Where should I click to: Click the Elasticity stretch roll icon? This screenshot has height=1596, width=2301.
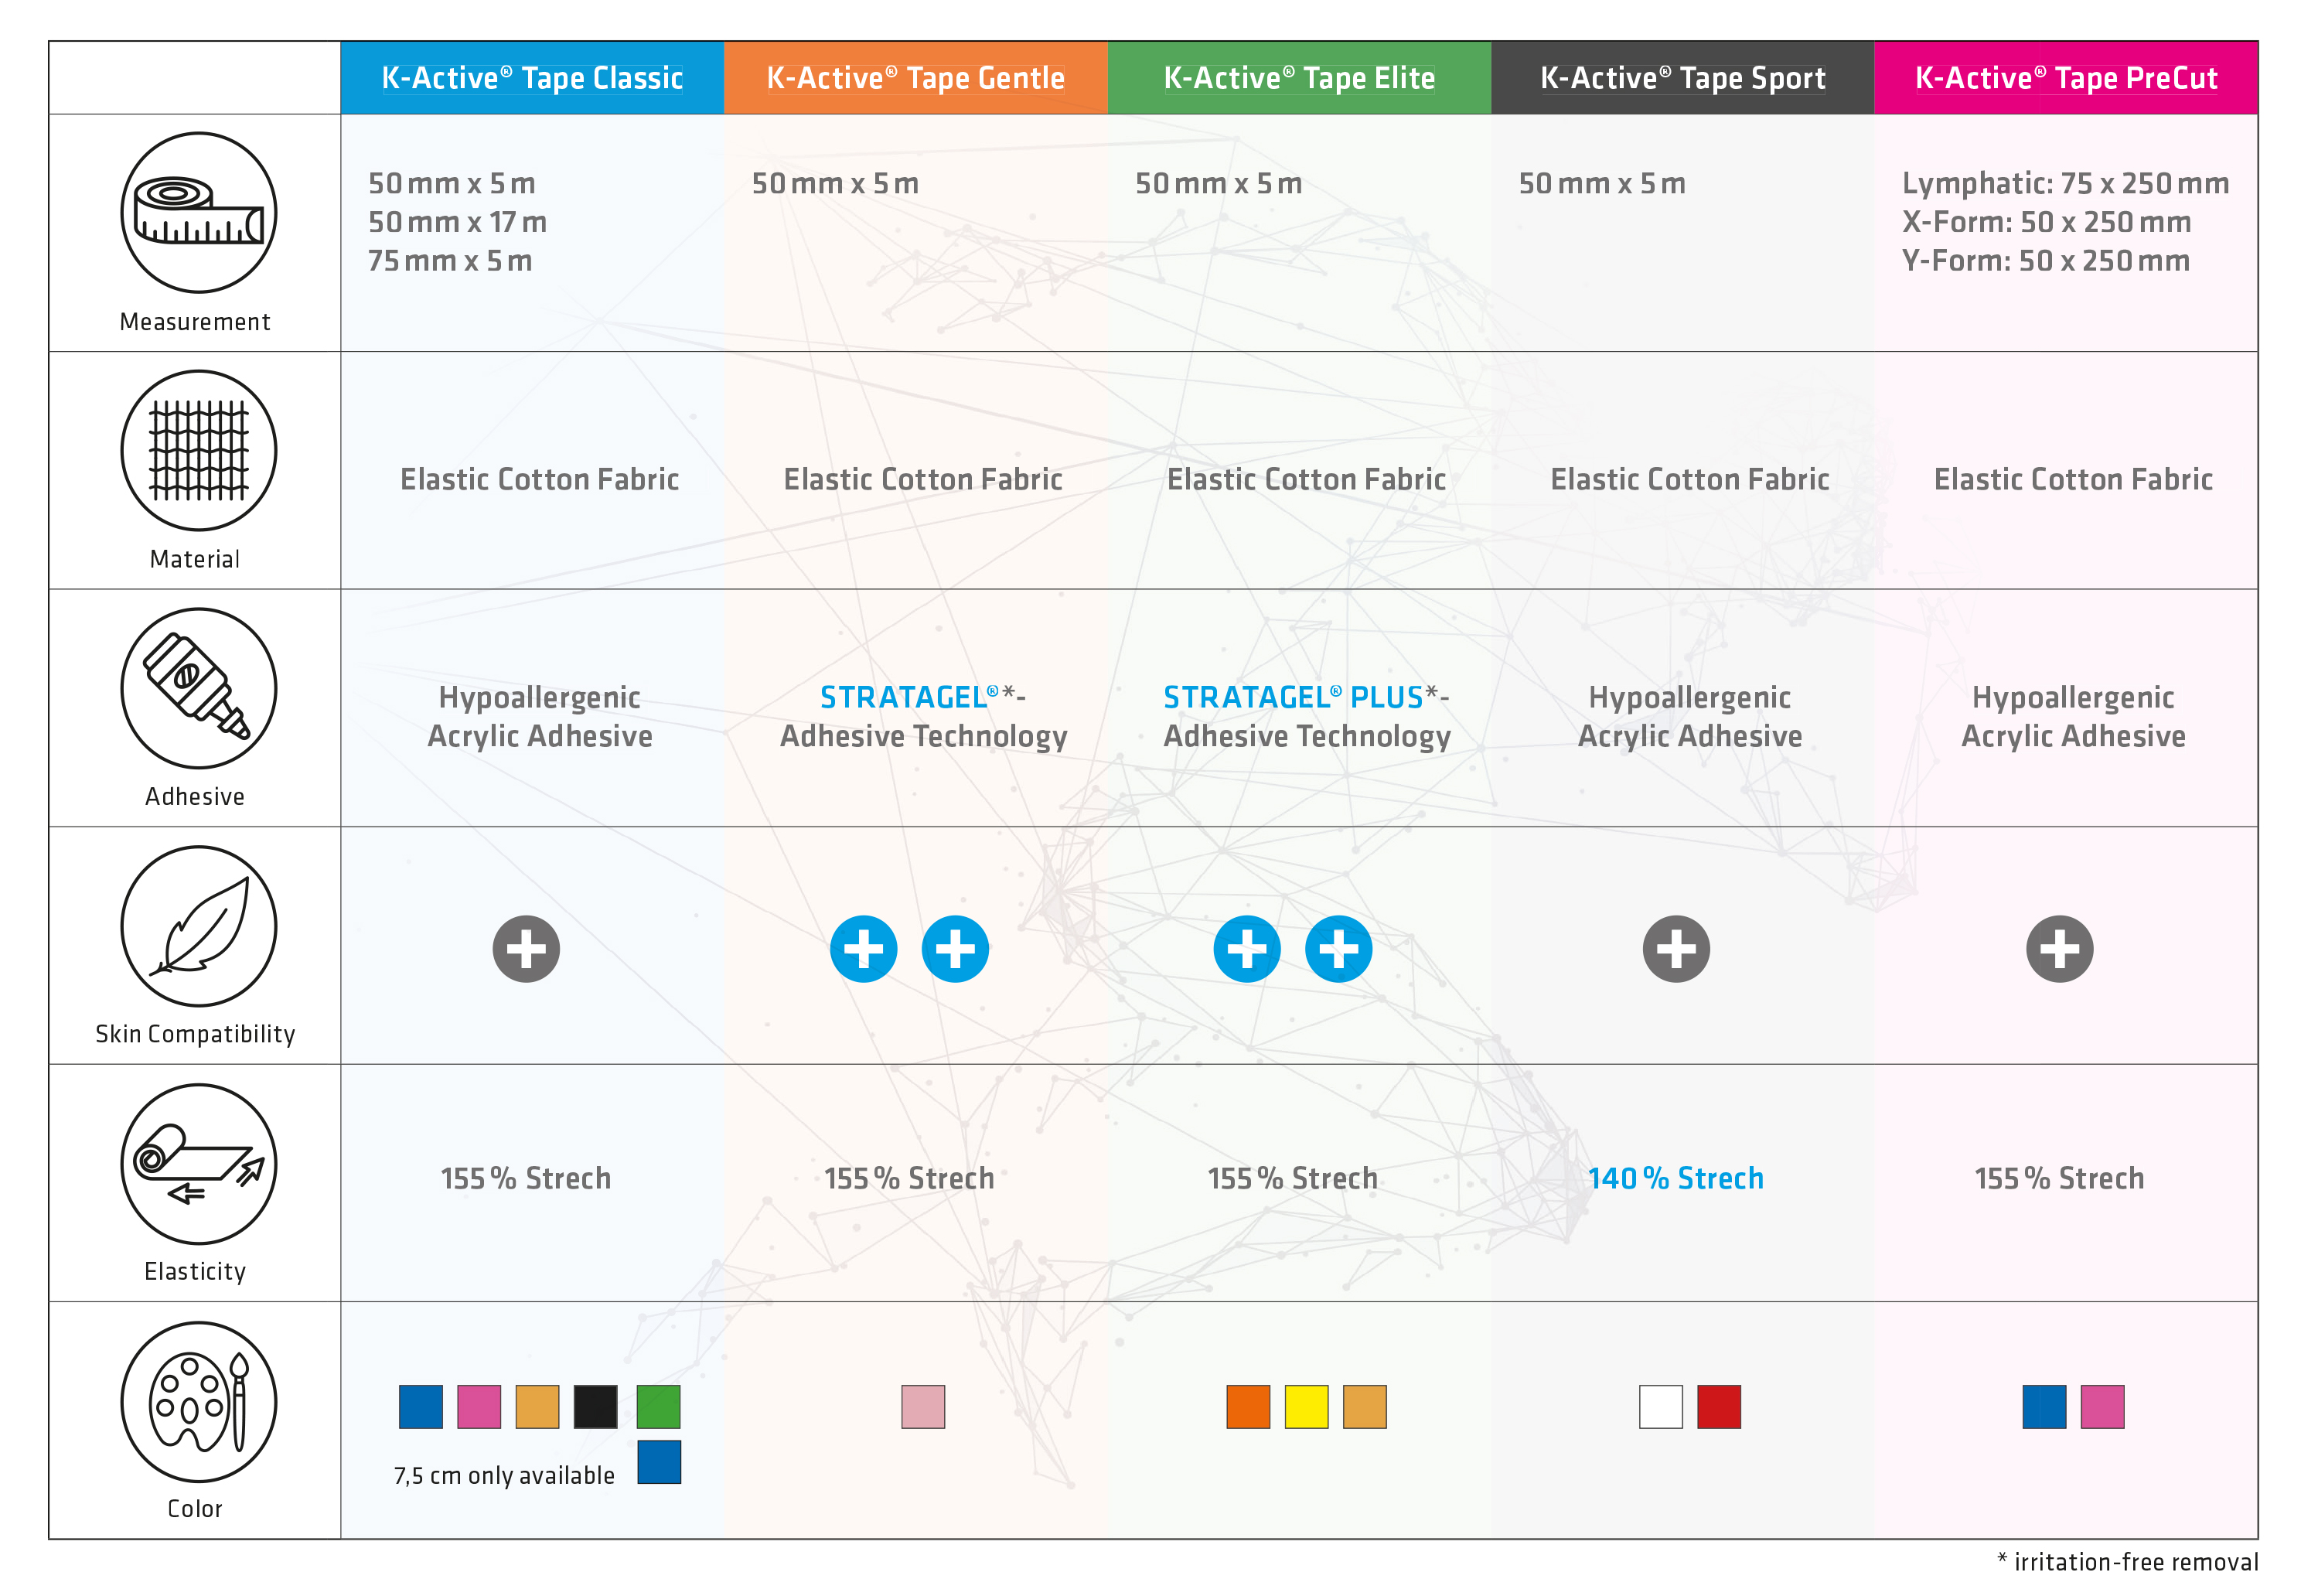(x=198, y=1164)
